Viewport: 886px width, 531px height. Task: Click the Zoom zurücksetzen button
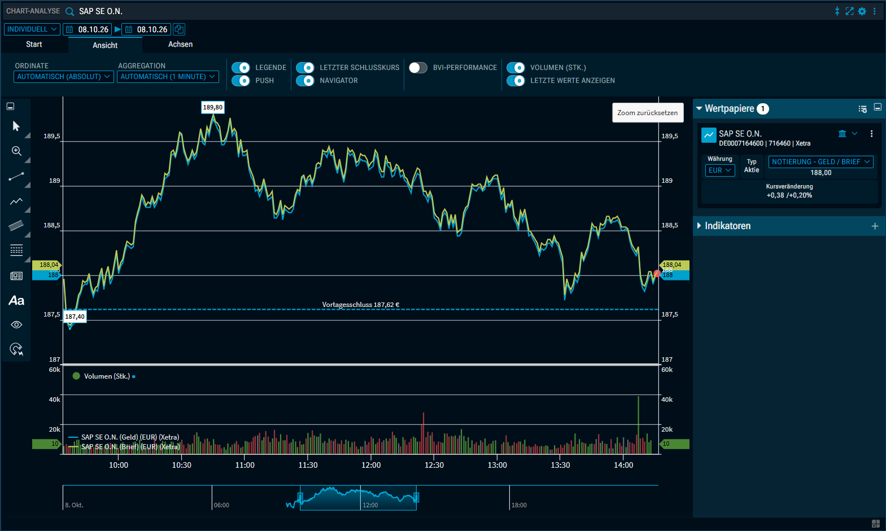click(x=648, y=112)
